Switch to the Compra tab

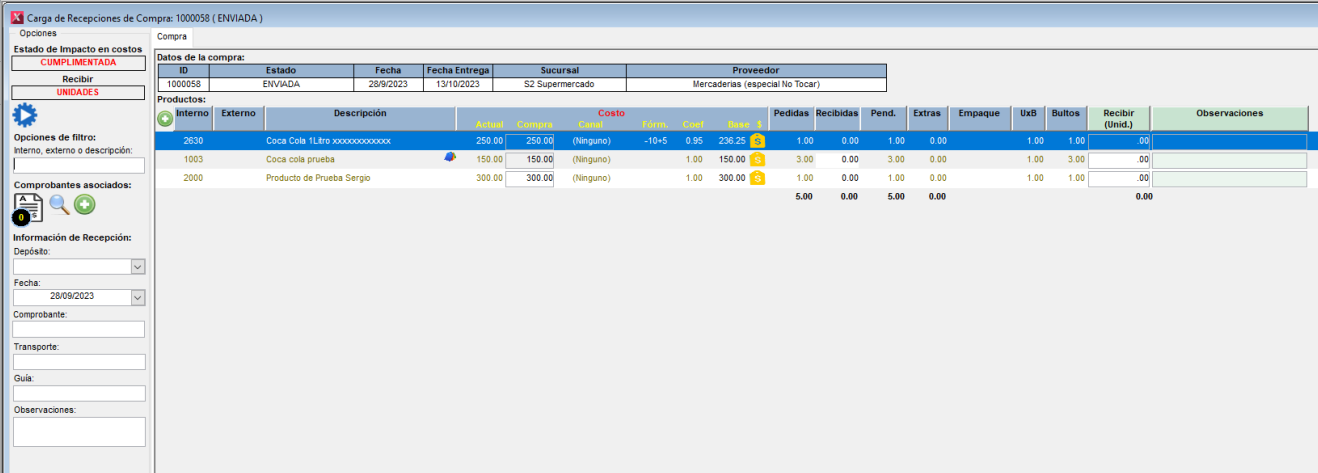click(172, 36)
